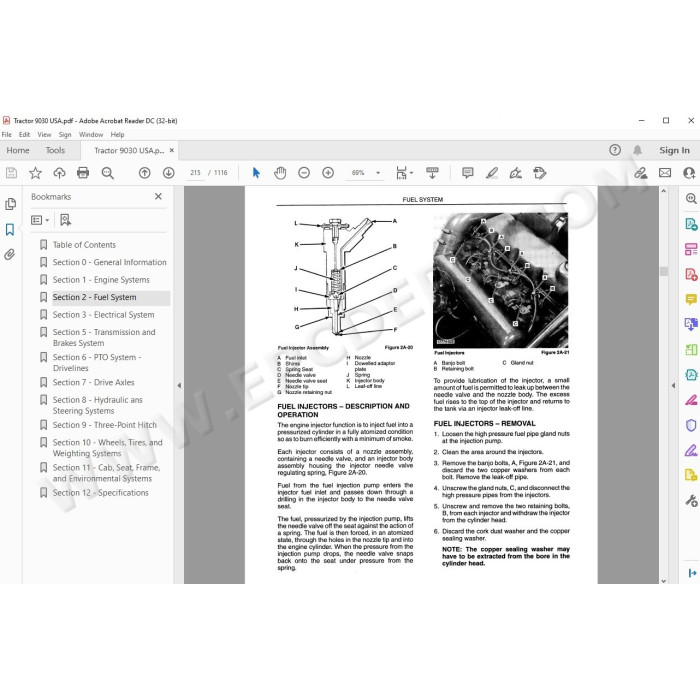This screenshot has height=700, width=700.
Task: Go to next page arrow
Action: [x=168, y=173]
